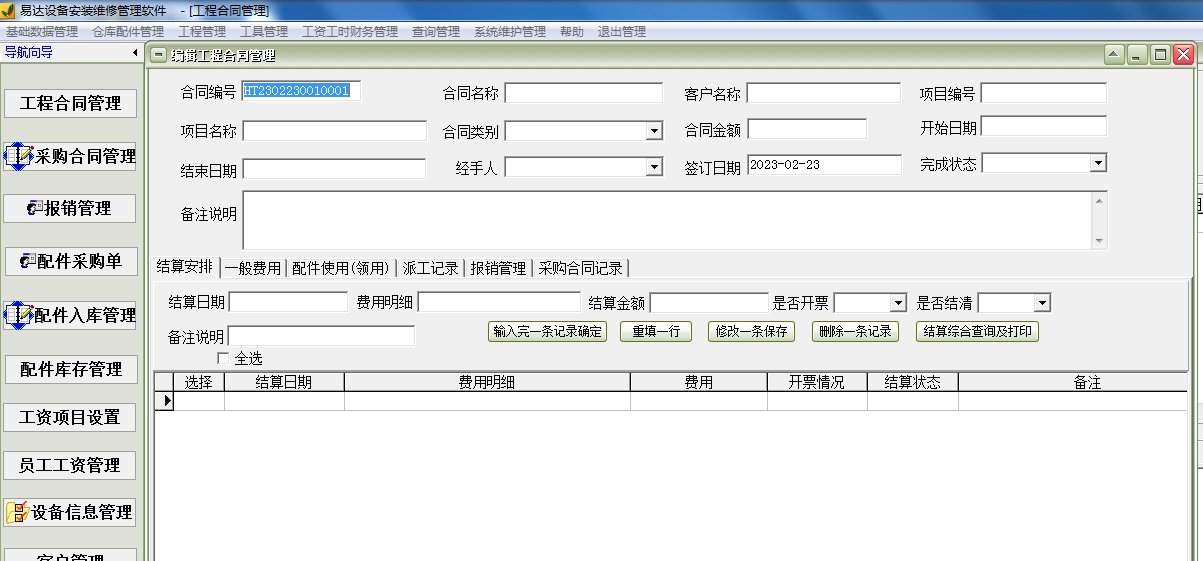Screen dimensions: 1203x561
Task: Switch to the 配件使用(领用) tab
Action: point(341,268)
